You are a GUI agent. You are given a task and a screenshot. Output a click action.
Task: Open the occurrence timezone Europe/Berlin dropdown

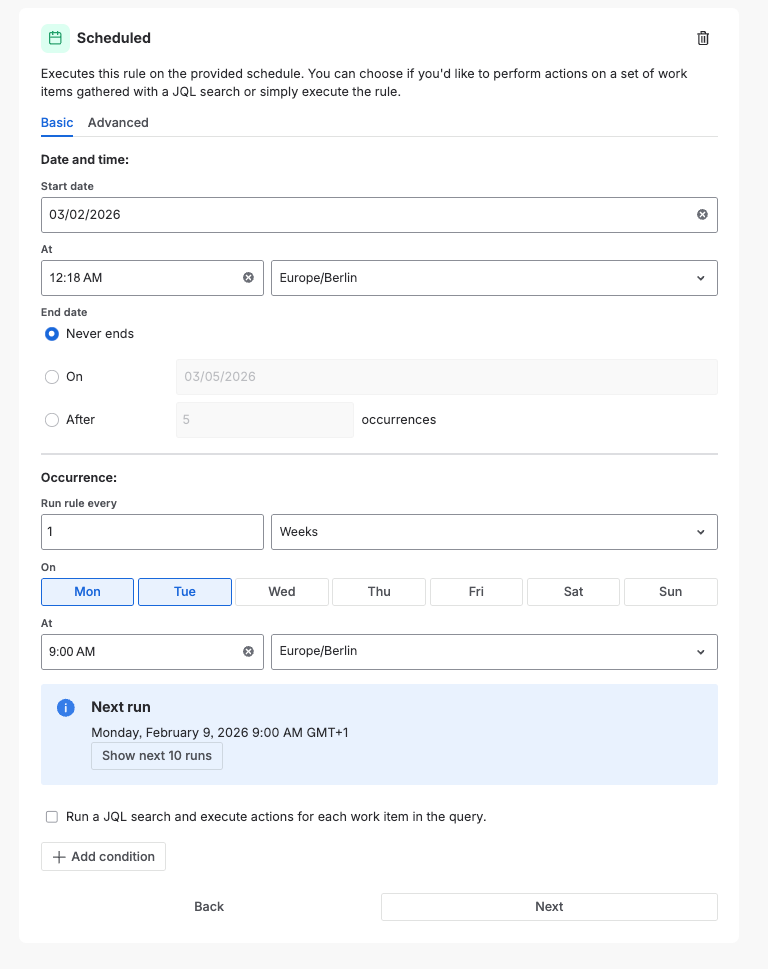[494, 651]
